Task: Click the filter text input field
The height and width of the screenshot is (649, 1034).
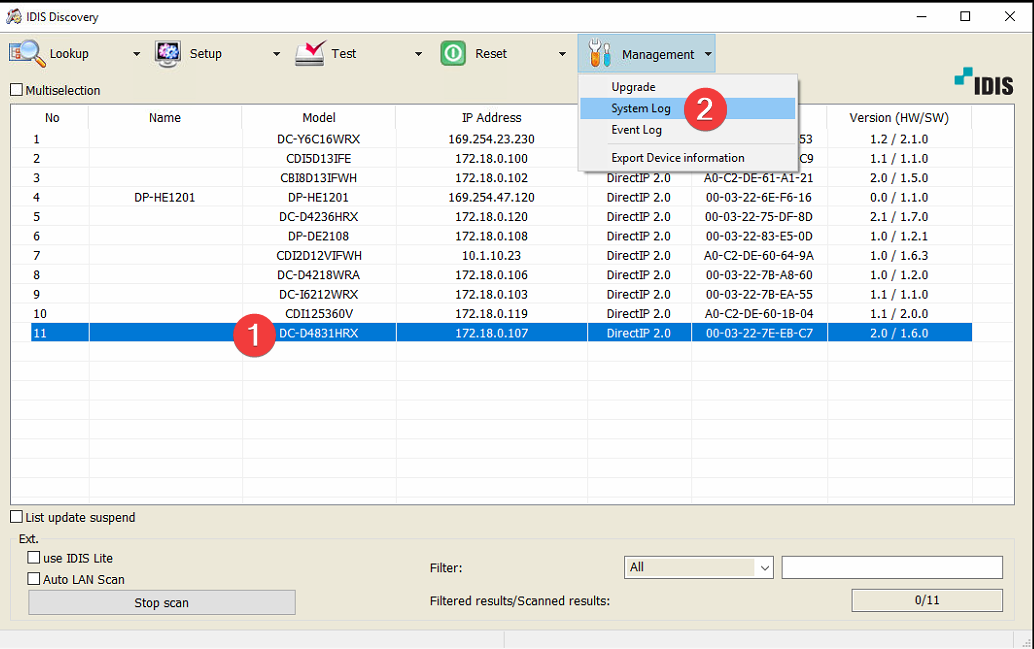Action: point(892,567)
